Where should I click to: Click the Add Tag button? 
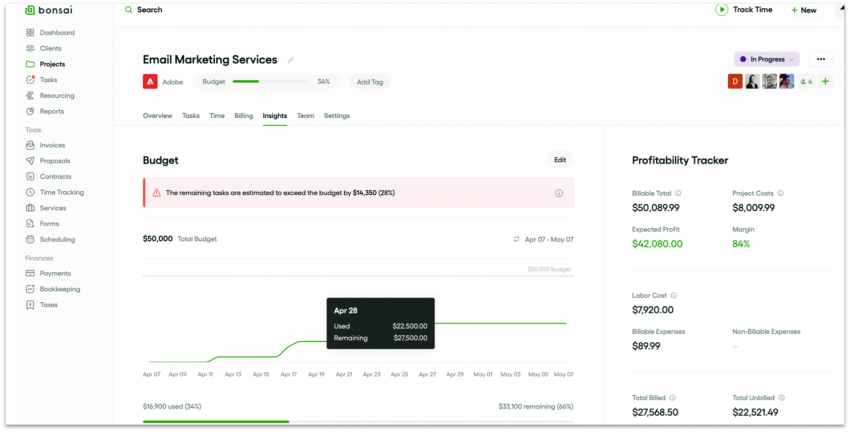coord(370,82)
